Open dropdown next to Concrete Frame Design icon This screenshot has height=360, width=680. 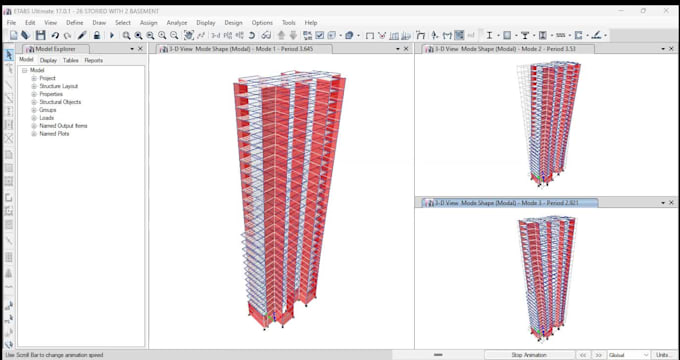tap(516, 36)
